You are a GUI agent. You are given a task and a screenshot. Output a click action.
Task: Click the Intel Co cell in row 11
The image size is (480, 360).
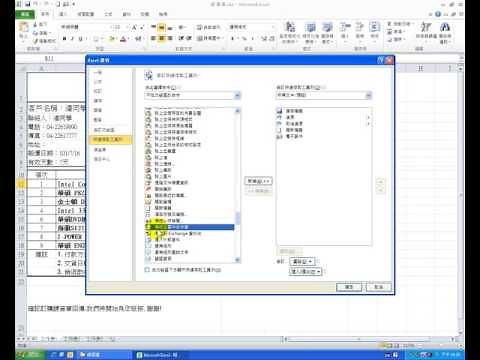point(71,184)
